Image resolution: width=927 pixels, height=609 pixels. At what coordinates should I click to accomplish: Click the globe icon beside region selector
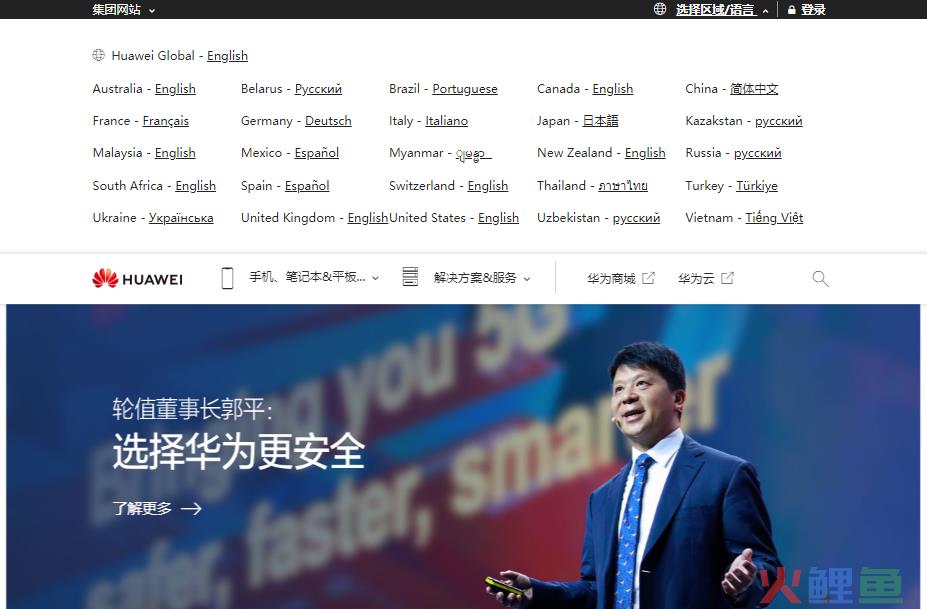point(660,9)
